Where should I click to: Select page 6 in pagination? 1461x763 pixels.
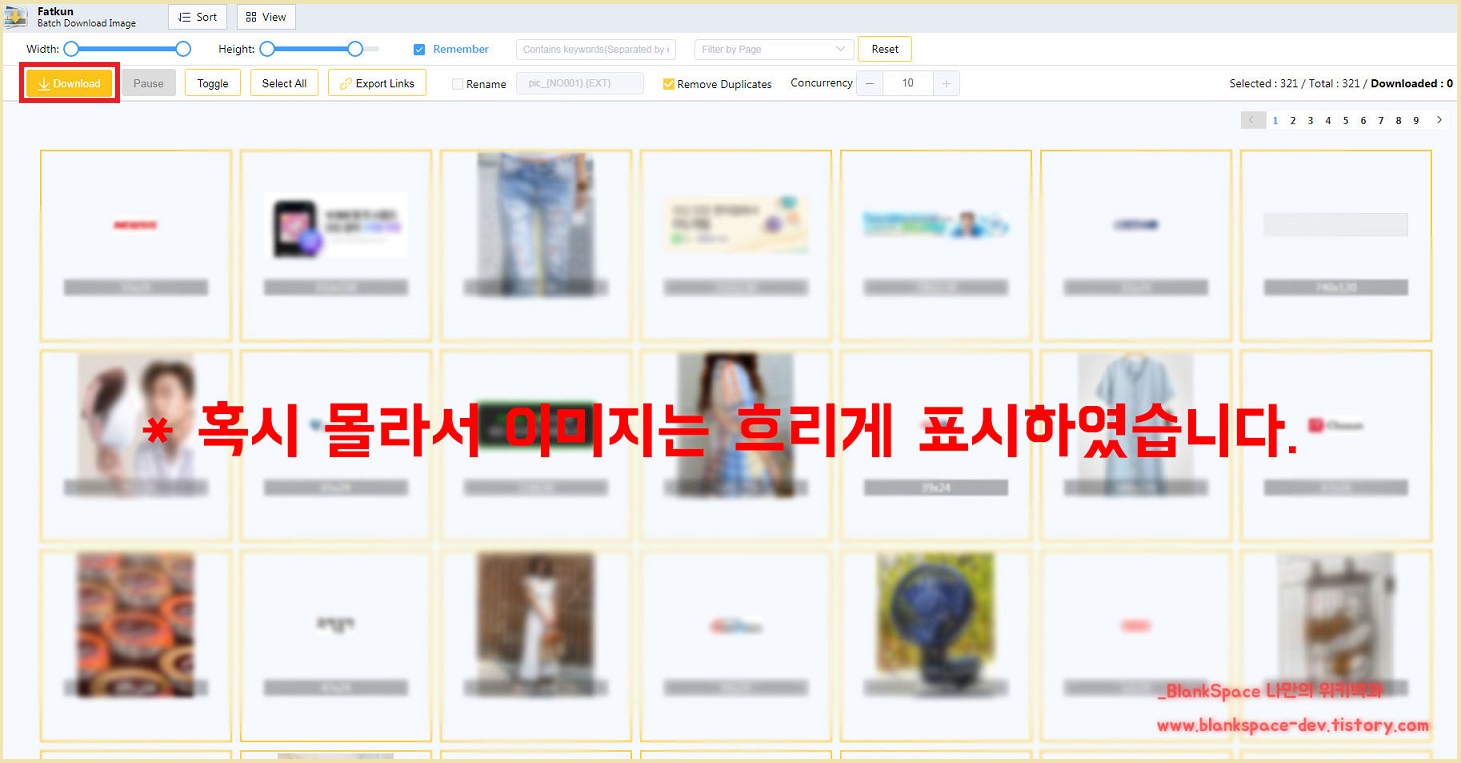pos(1363,120)
